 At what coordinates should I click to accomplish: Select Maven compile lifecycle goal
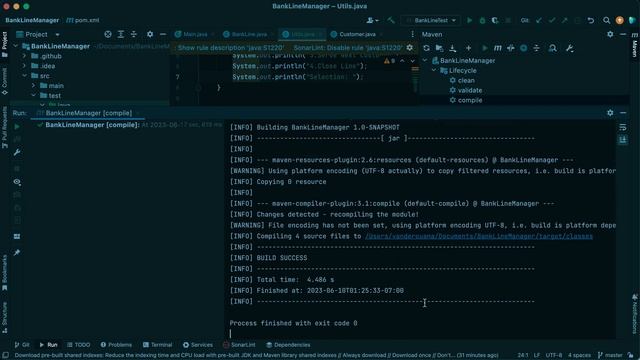tap(470, 100)
